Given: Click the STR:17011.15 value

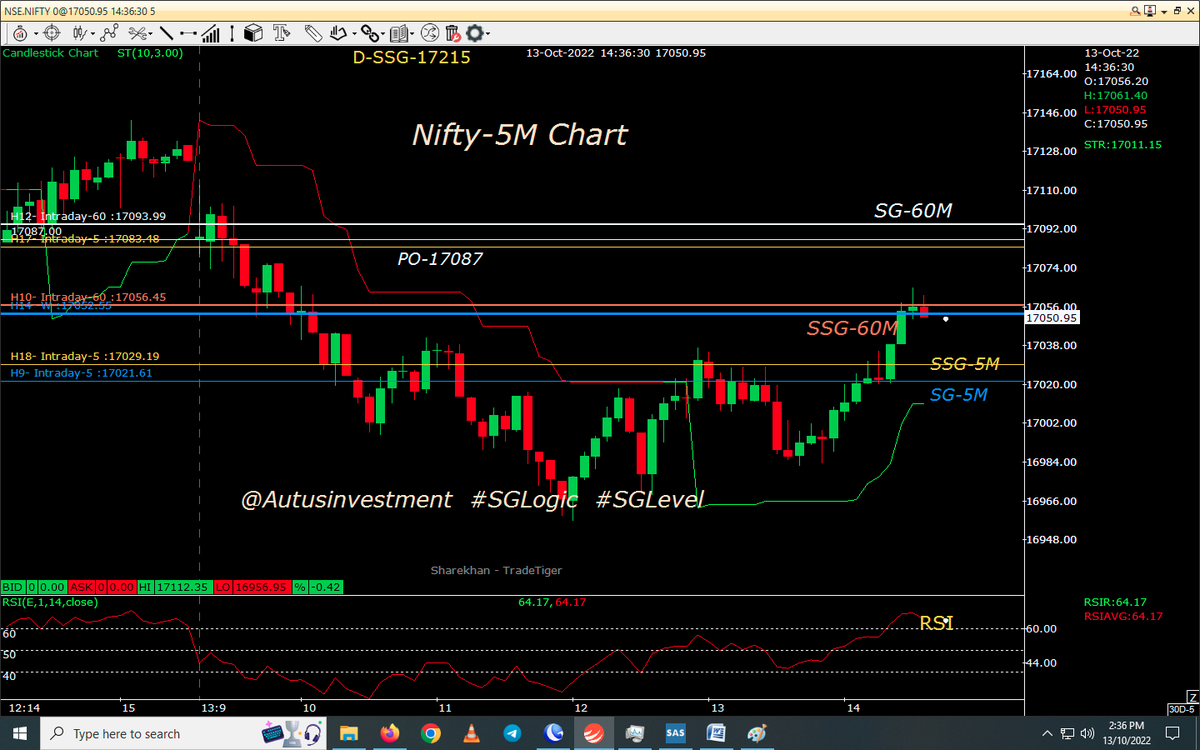Looking at the screenshot, I should [1123, 145].
